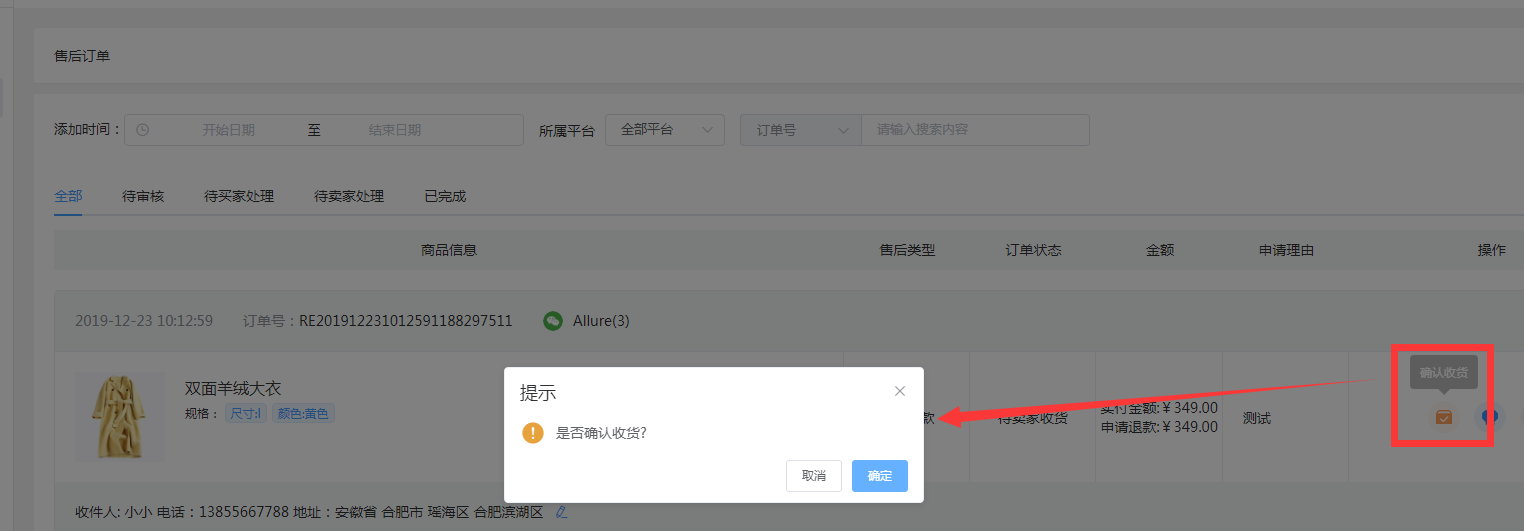Click the 测试 reason cell
Screen dimensions: 1524x531
(1257, 418)
